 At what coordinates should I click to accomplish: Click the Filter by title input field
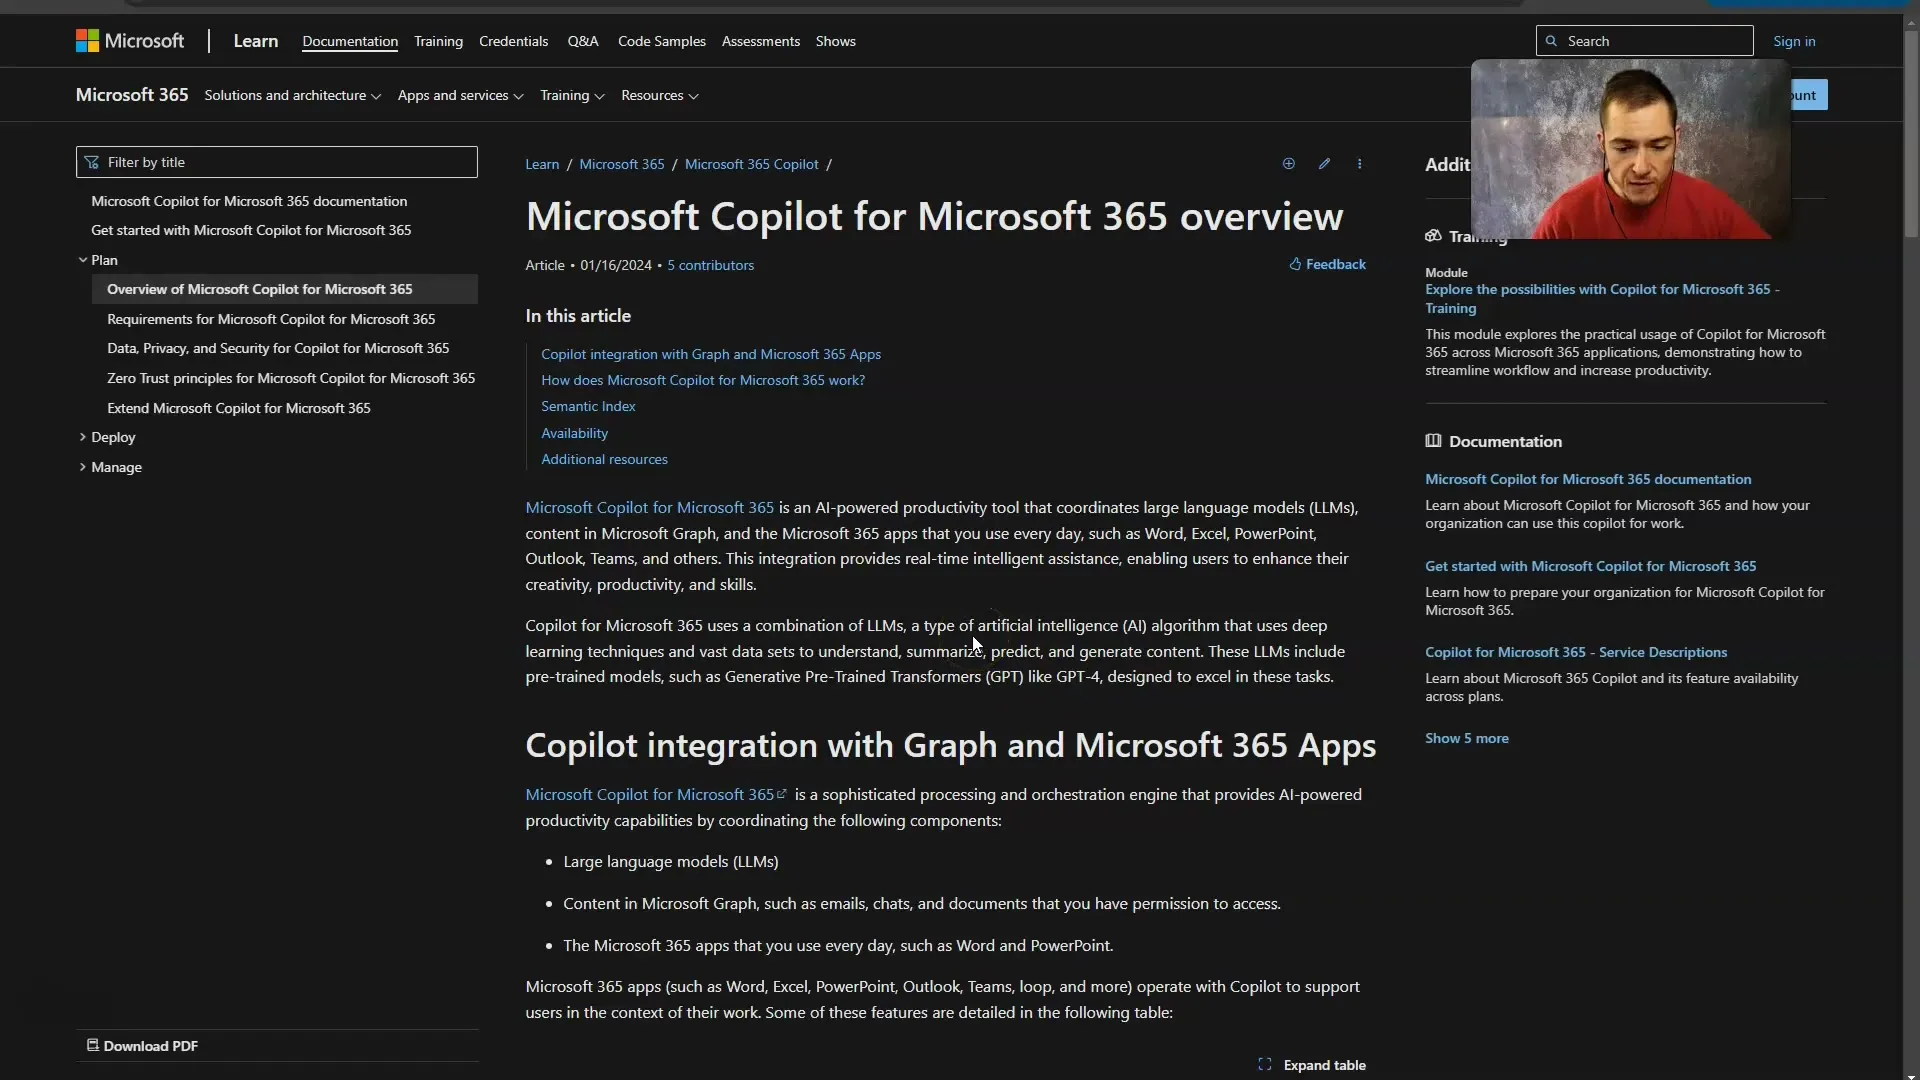[x=277, y=161]
